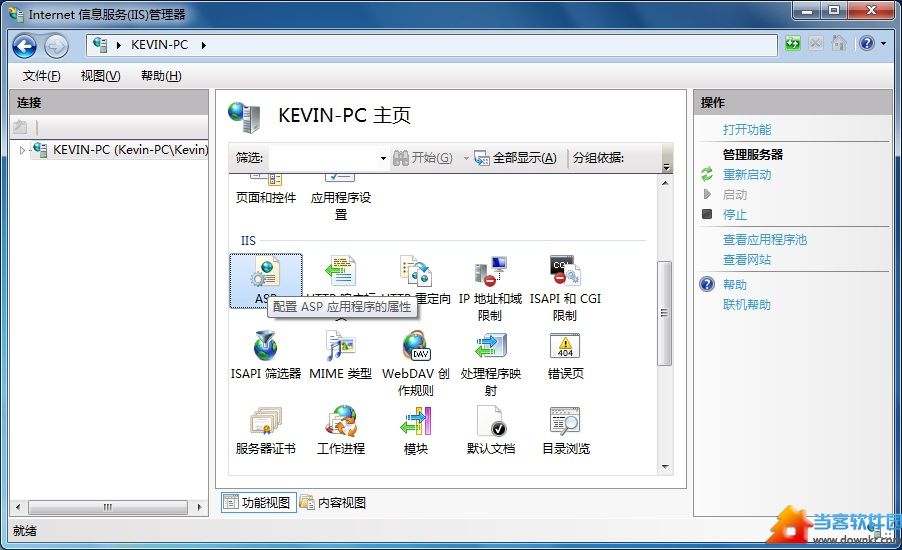This screenshot has height=550, width=902.
Task: Click 查看网站 link
Action: [747, 260]
